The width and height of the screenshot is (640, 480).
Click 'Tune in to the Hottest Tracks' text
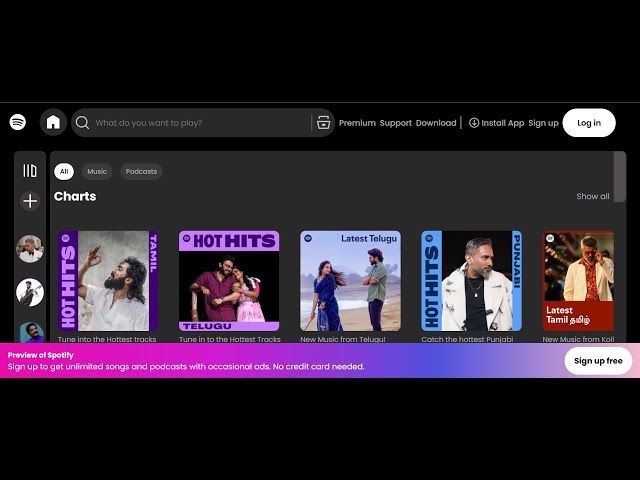(x=230, y=339)
